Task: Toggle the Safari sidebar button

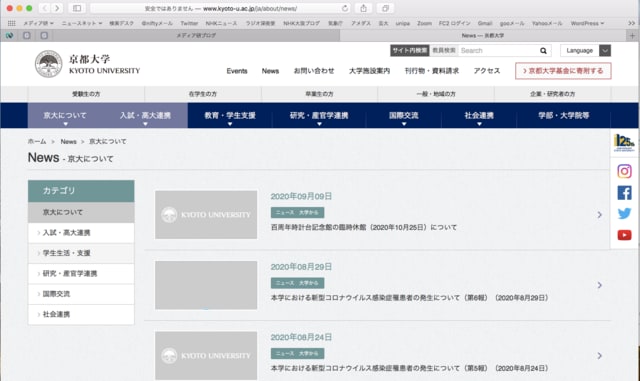Action: tap(77, 8)
